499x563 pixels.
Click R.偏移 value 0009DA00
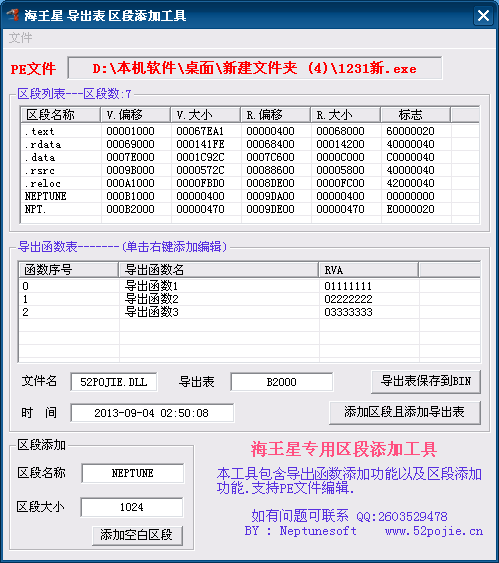[270, 196]
